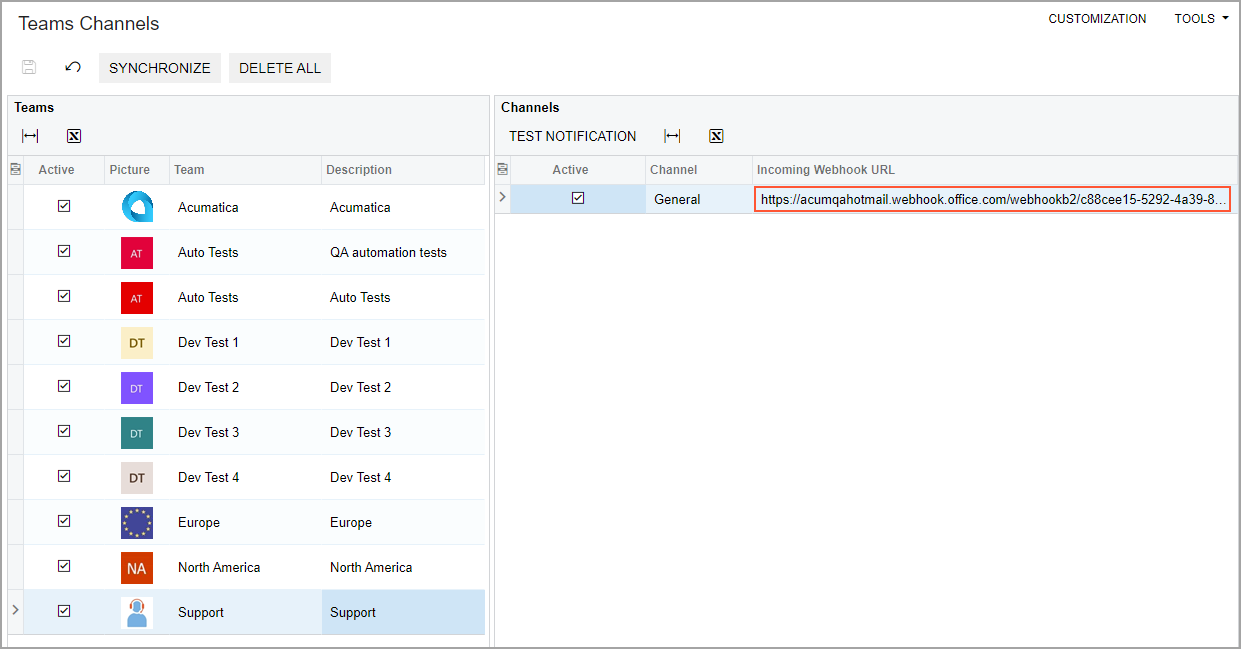
Task: Export Channels grid to Excel
Action: [716, 136]
